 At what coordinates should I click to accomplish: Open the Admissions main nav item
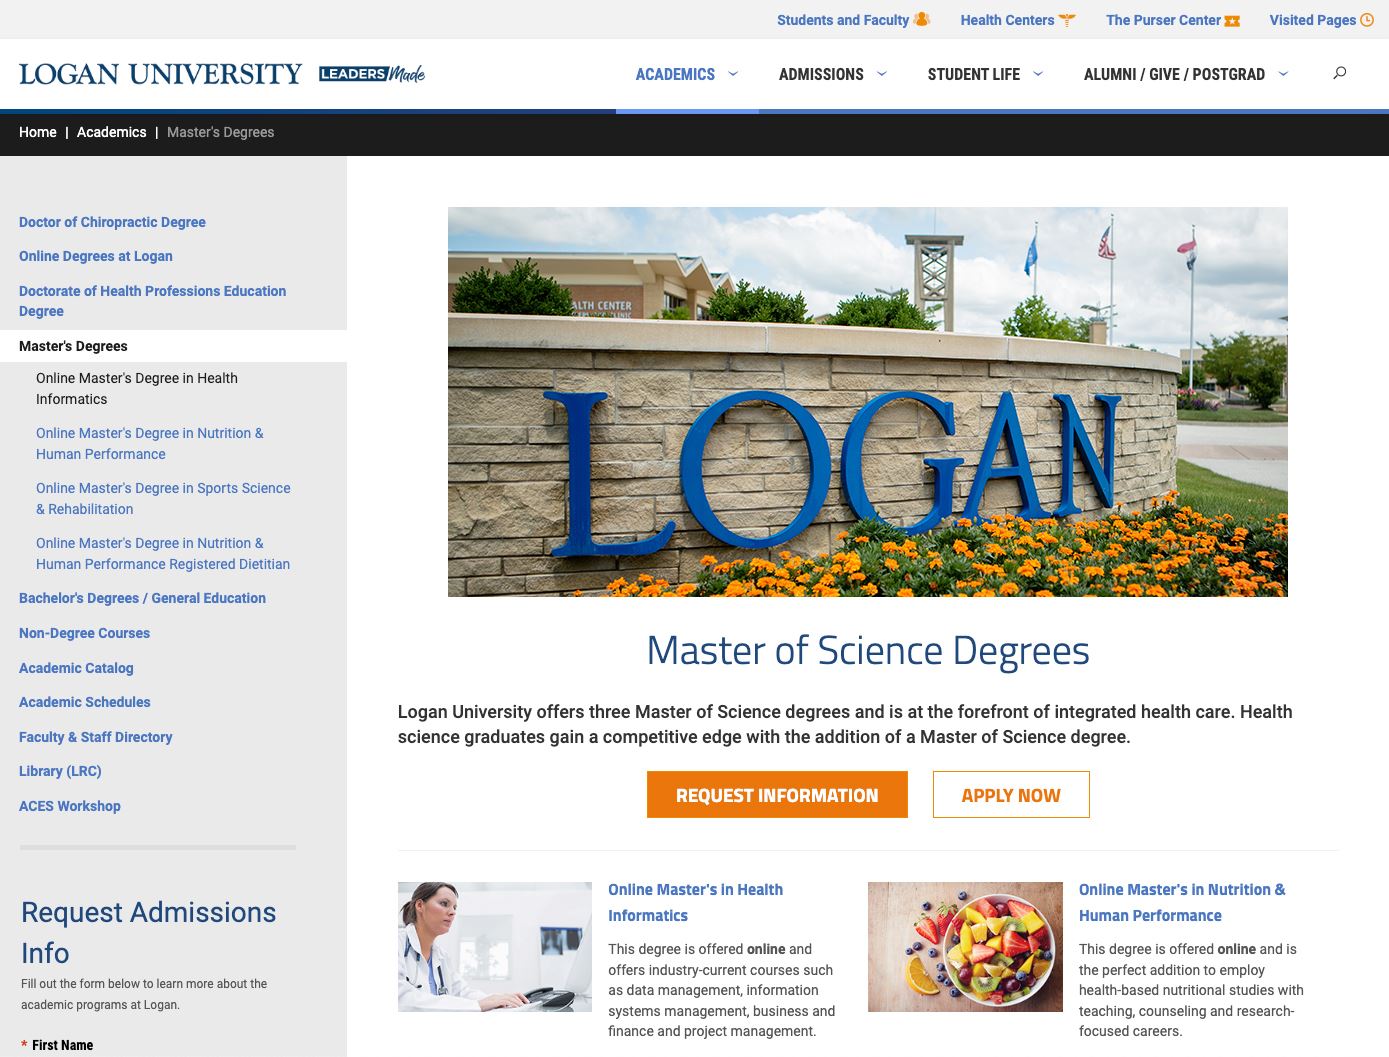pyautogui.click(x=821, y=74)
